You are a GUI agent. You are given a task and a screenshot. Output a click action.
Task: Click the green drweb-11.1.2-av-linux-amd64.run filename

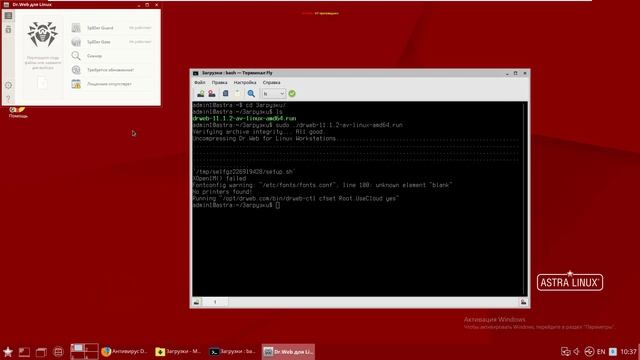[244, 118]
